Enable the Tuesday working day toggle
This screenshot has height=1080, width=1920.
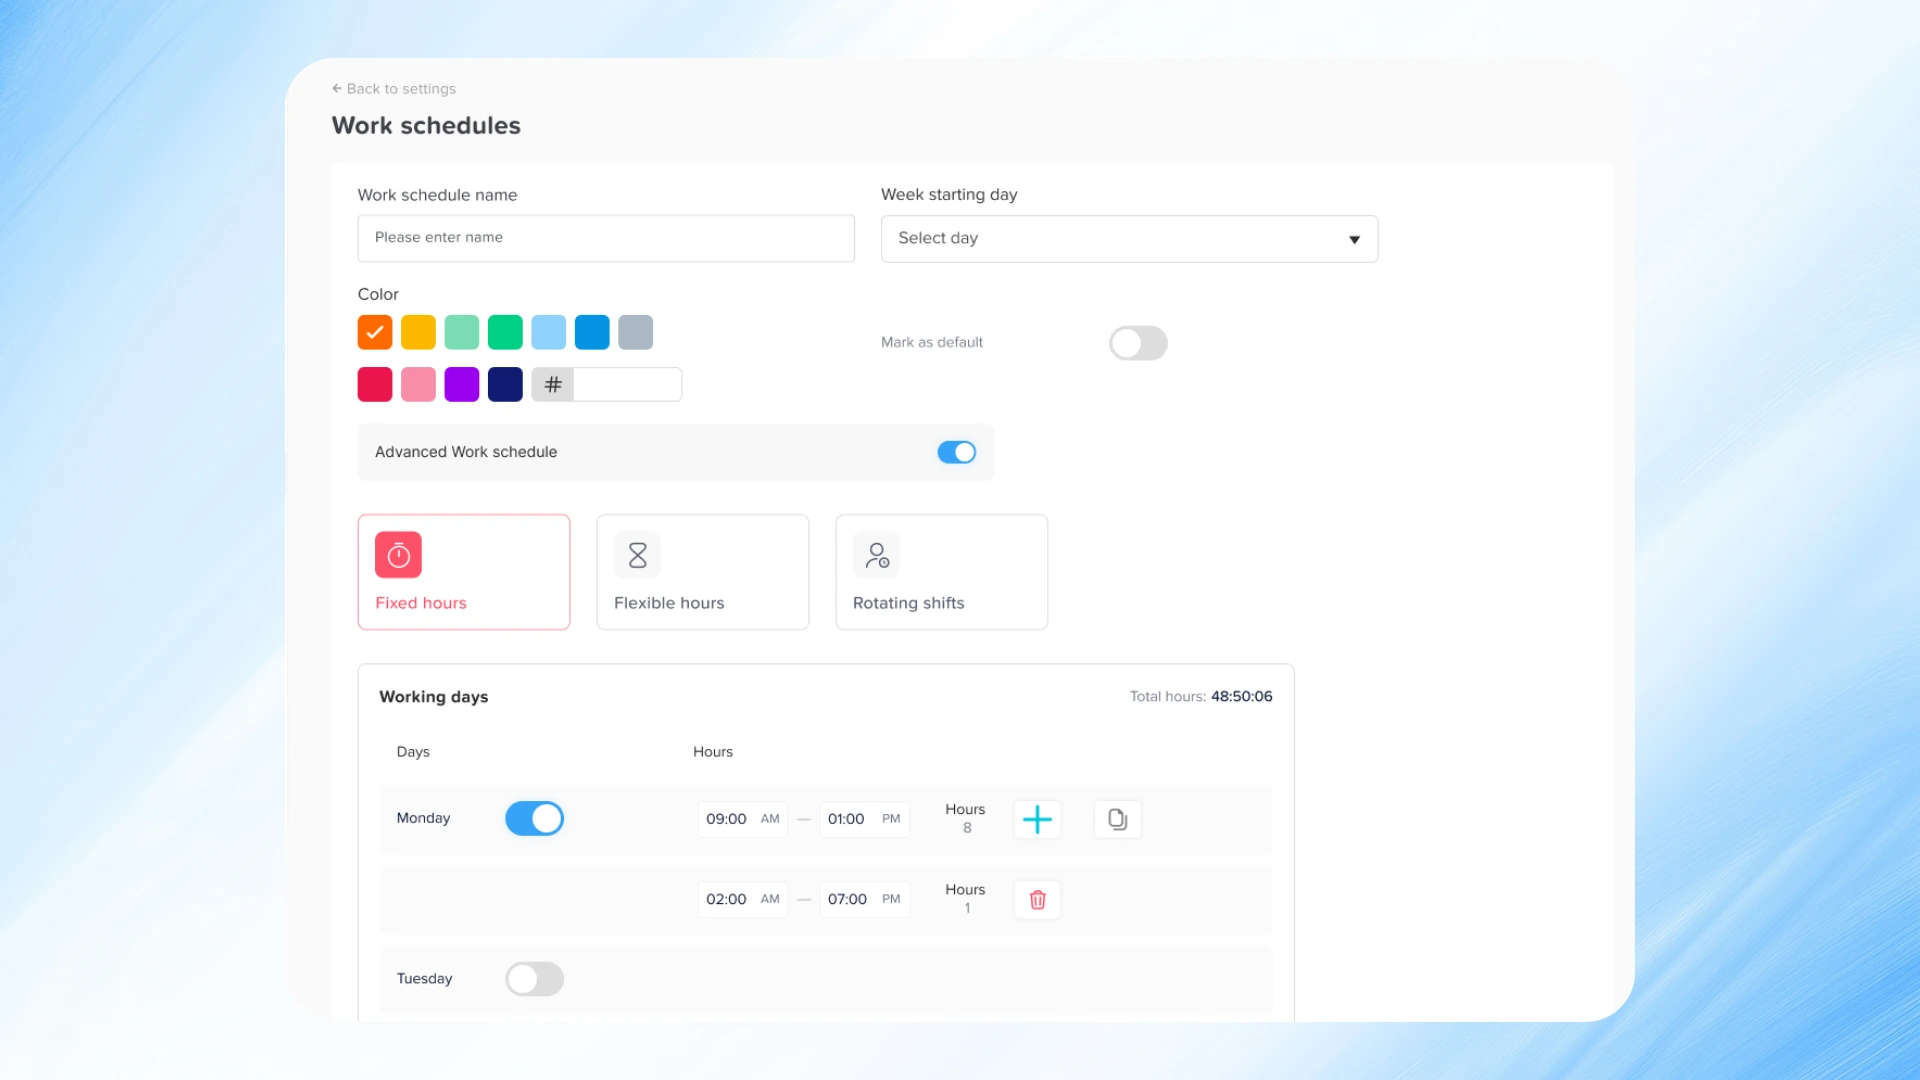click(534, 979)
